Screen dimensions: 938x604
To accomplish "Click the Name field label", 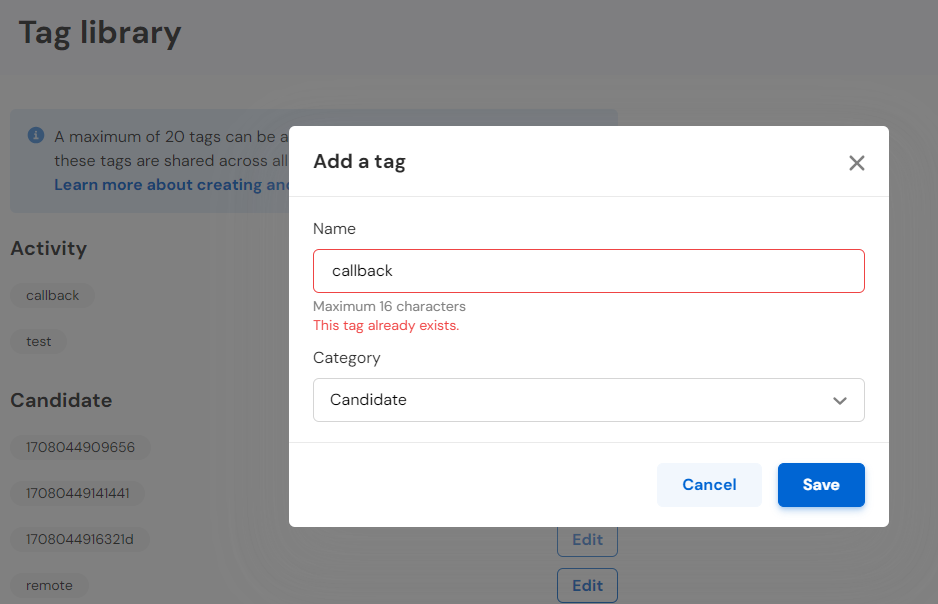I will 334,228.
